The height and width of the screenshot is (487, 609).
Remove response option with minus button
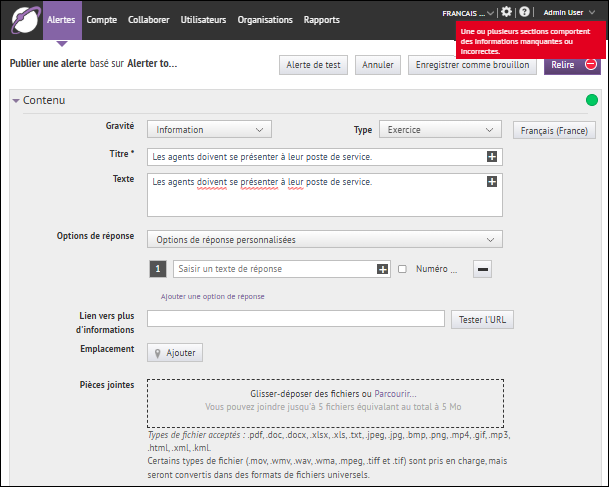[482, 269]
